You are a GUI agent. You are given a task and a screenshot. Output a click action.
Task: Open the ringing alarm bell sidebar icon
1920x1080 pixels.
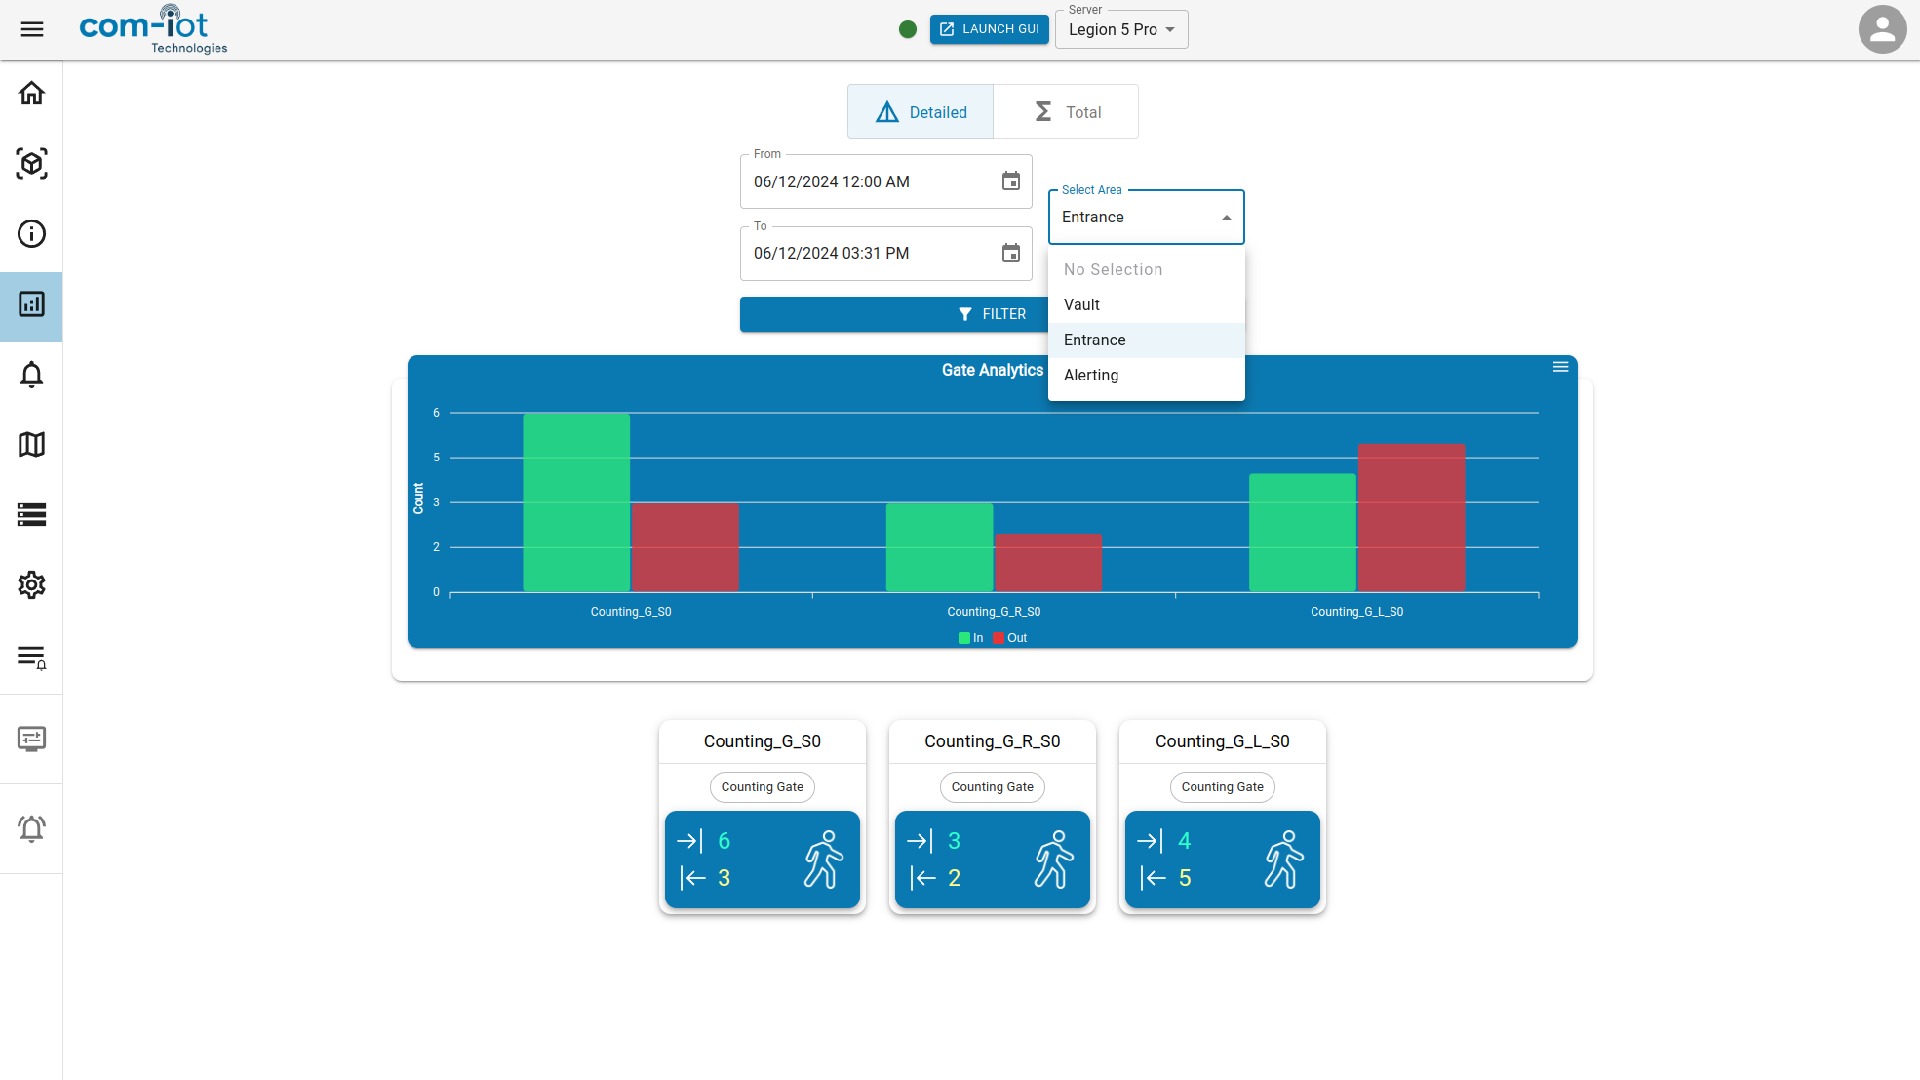tap(32, 829)
